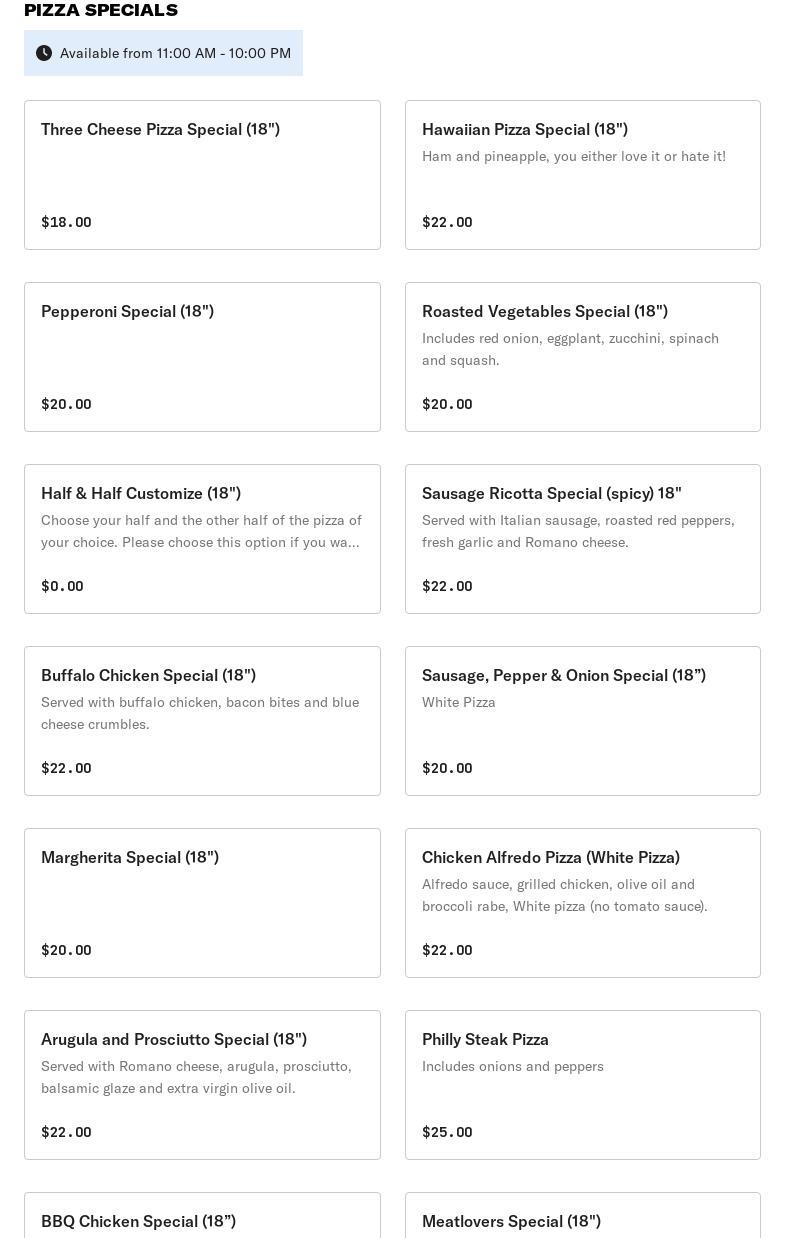
Task: Open the Pepperoni Special (18") card
Action: point(202,357)
